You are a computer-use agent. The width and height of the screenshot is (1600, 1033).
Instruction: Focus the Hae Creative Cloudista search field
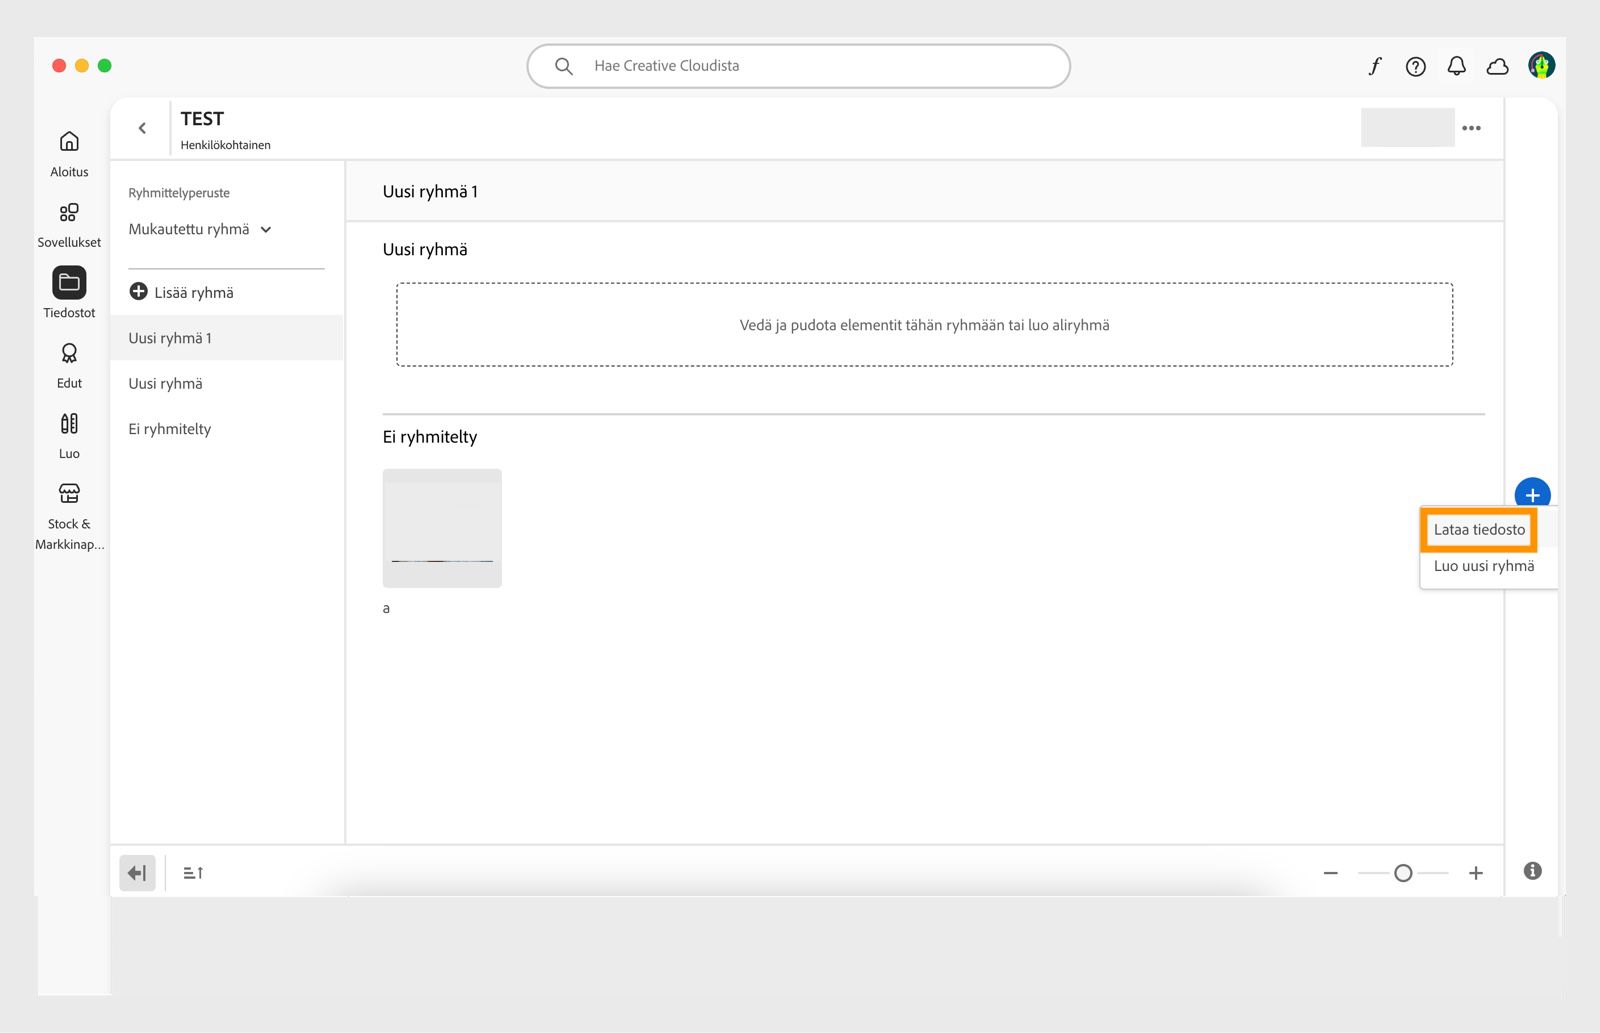(799, 66)
